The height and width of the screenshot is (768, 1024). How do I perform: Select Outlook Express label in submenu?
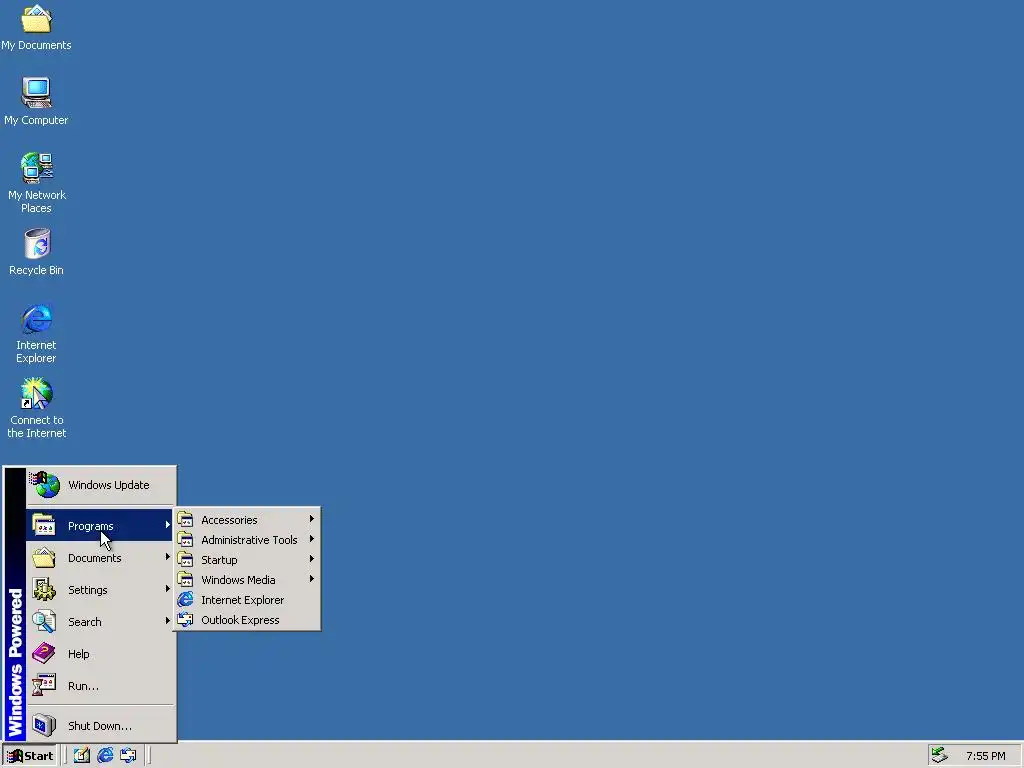click(x=240, y=620)
